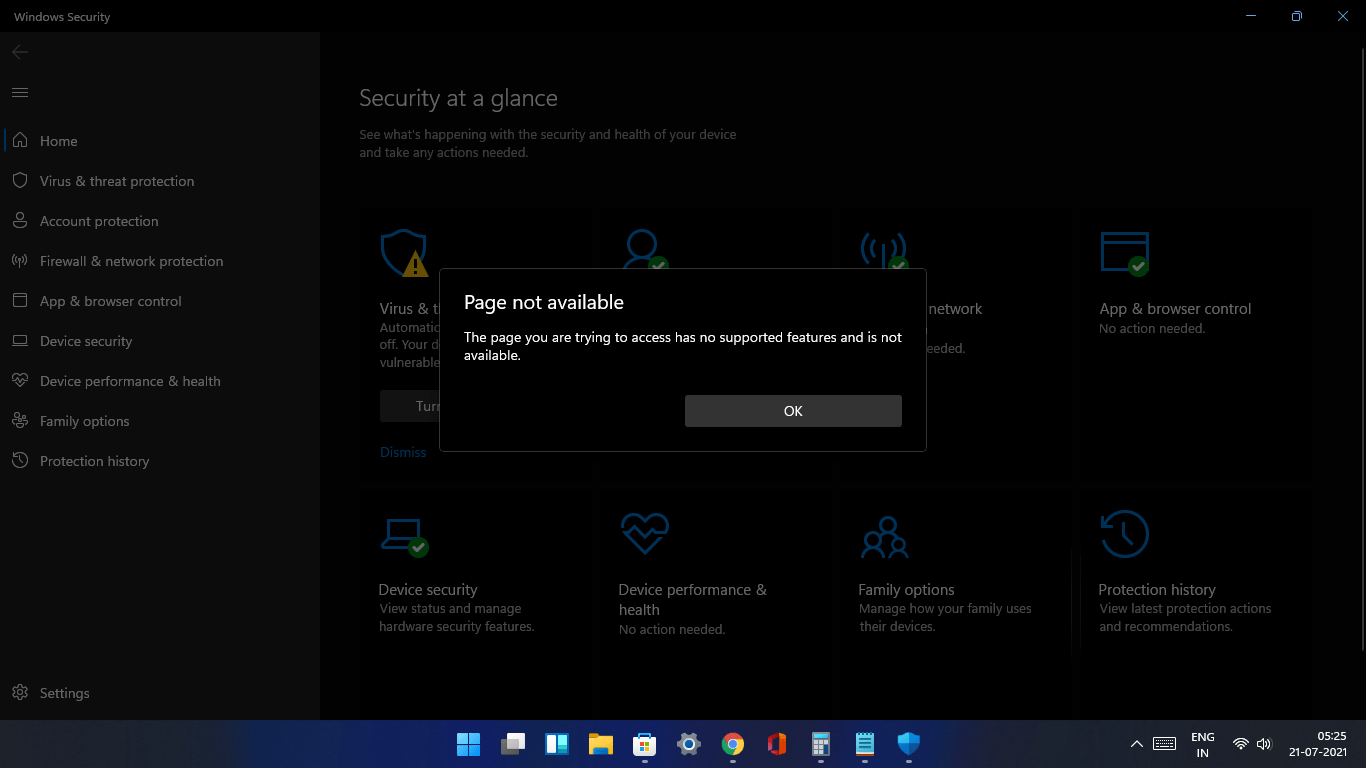Open Microsoft Store from the taskbar
Image resolution: width=1366 pixels, height=768 pixels.
click(x=644, y=744)
